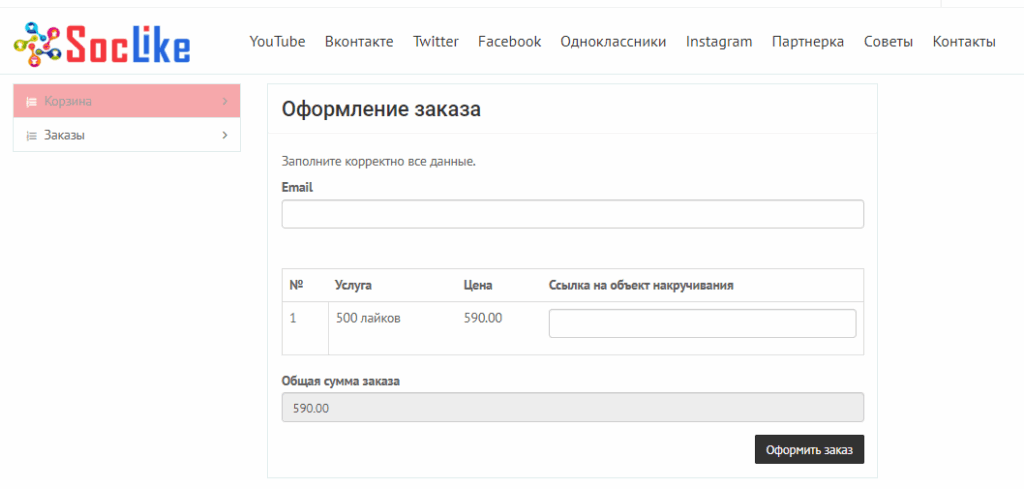The width and height of the screenshot is (1024, 489).
Task: Open the Контакты page
Action: (x=963, y=41)
